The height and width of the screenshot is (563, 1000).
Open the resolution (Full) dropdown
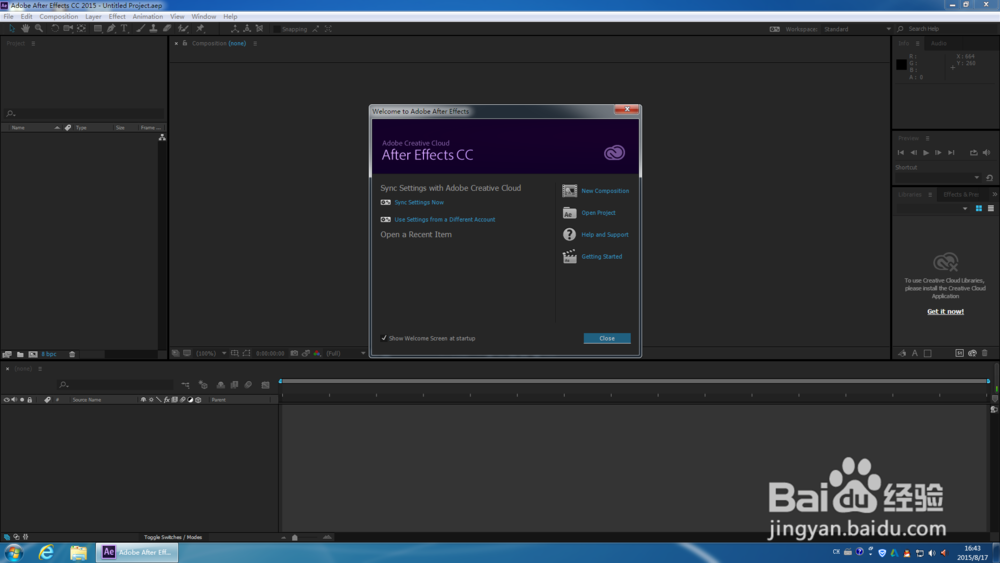(346, 353)
